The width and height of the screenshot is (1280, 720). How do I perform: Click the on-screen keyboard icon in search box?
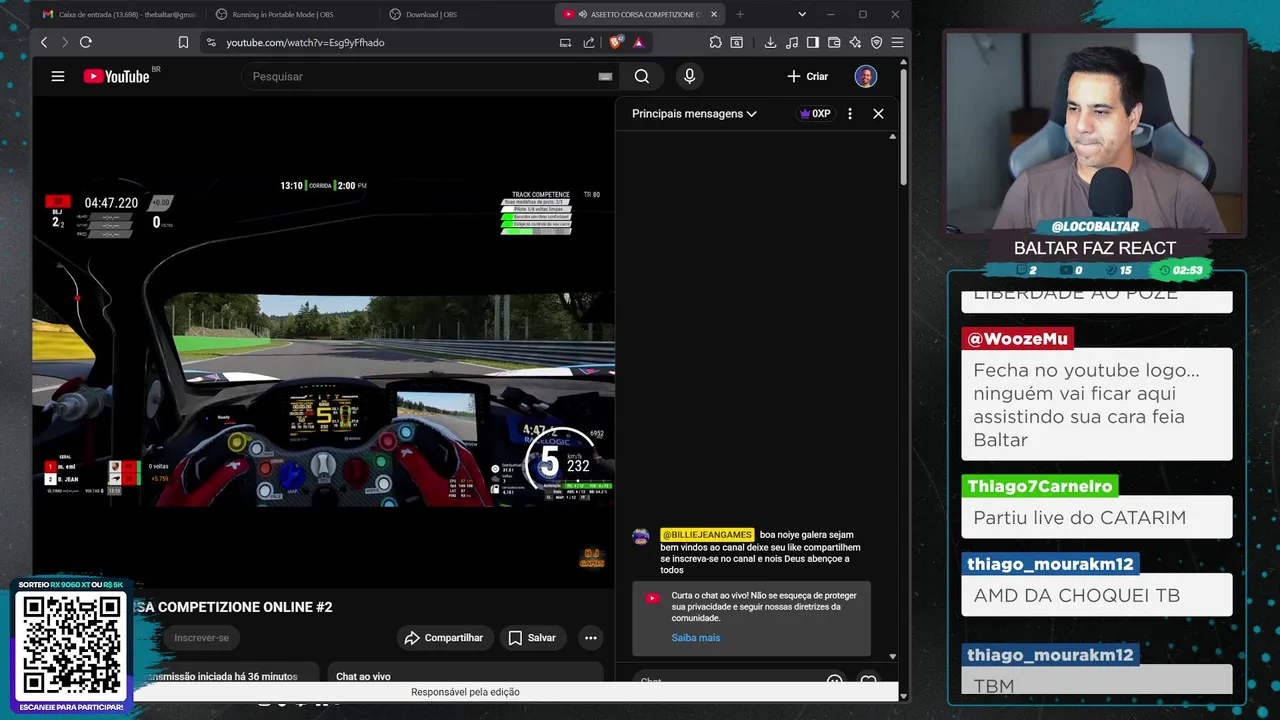coord(605,76)
